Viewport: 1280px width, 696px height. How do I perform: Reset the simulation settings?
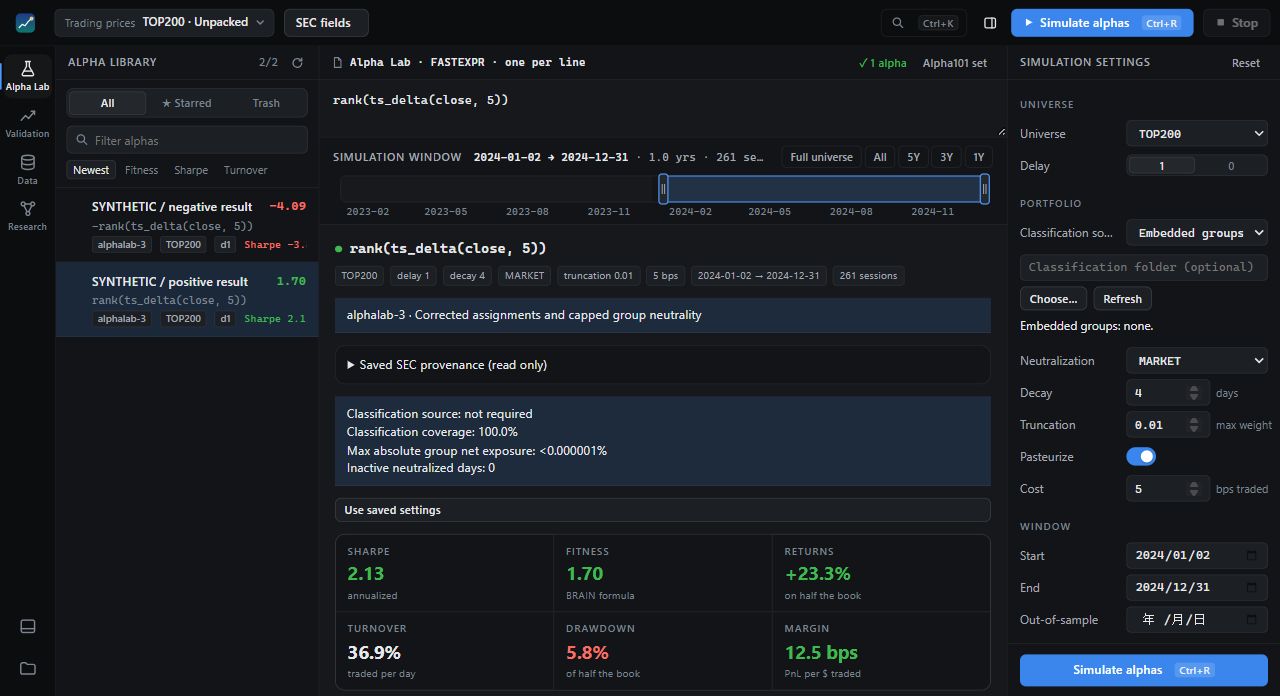pos(1246,63)
